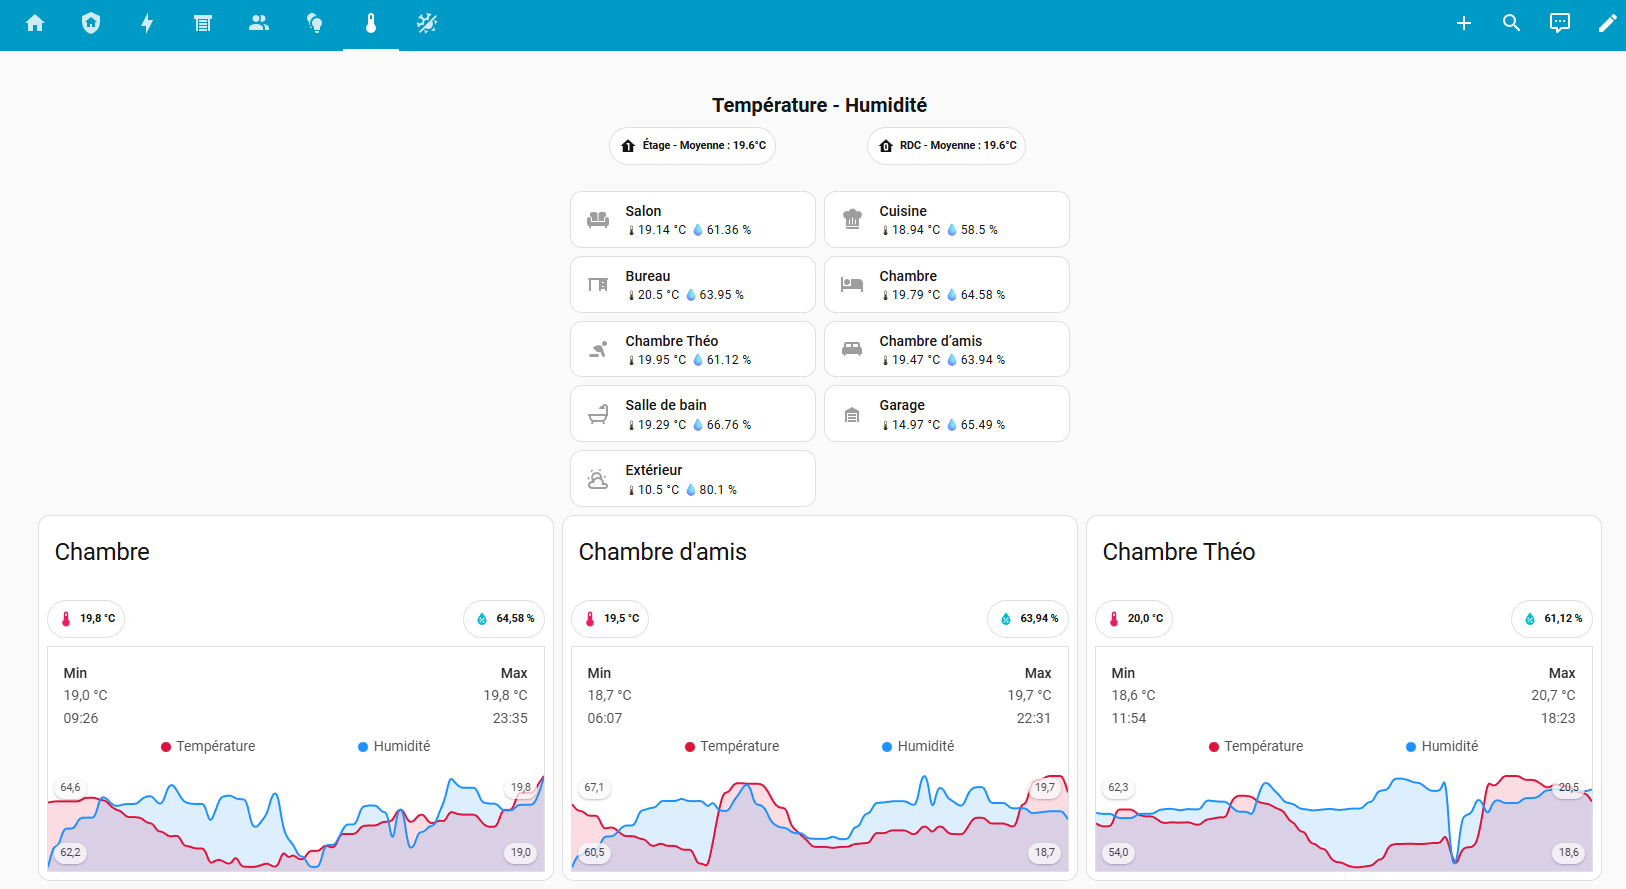Click the Étage - Moyenne chip
The image size is (1626, 889).
click(x=692, y=146)
